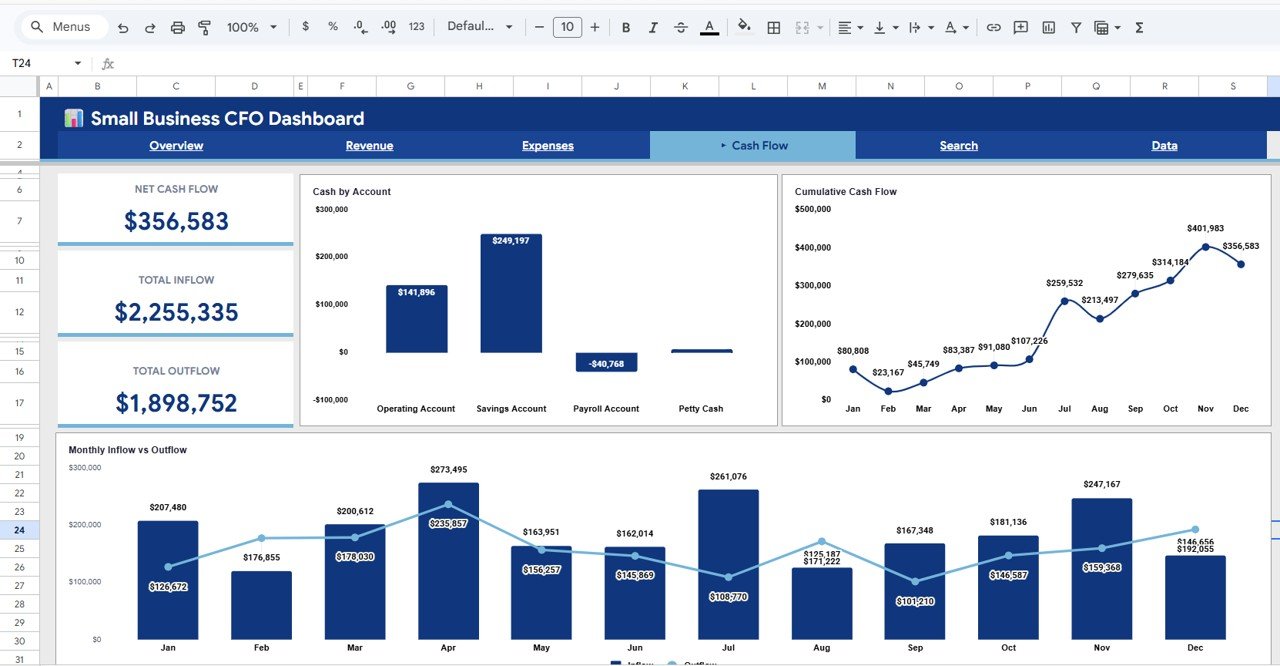Print the spreadsheet

click(x=177, y=27)
